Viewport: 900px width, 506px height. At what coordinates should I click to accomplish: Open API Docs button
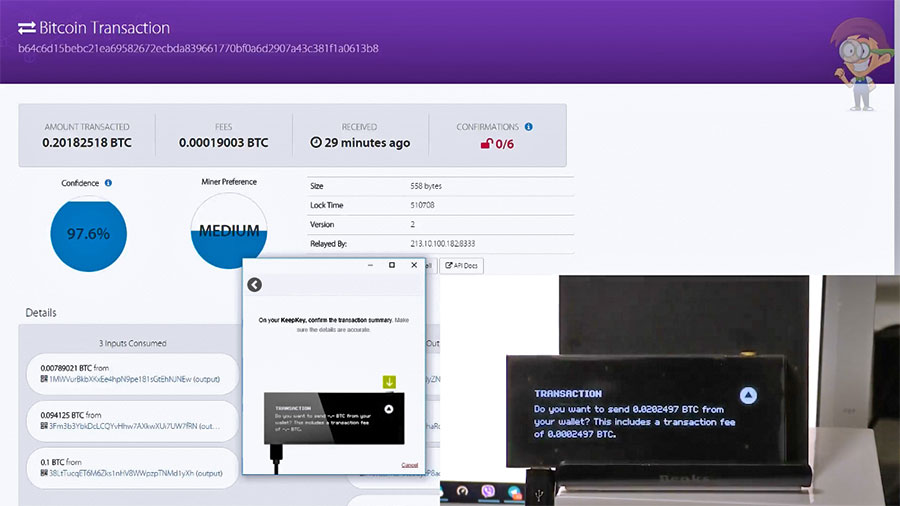[x=461, y=266]
